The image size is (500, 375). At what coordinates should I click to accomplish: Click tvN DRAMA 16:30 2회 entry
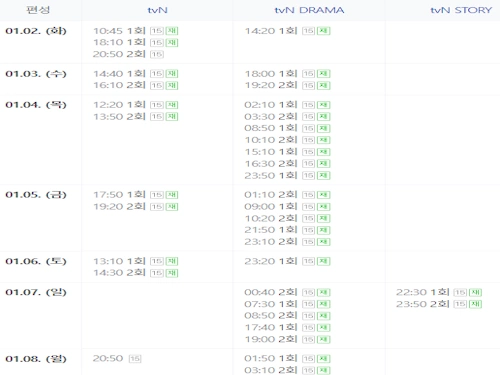click(x=287, y=164)
